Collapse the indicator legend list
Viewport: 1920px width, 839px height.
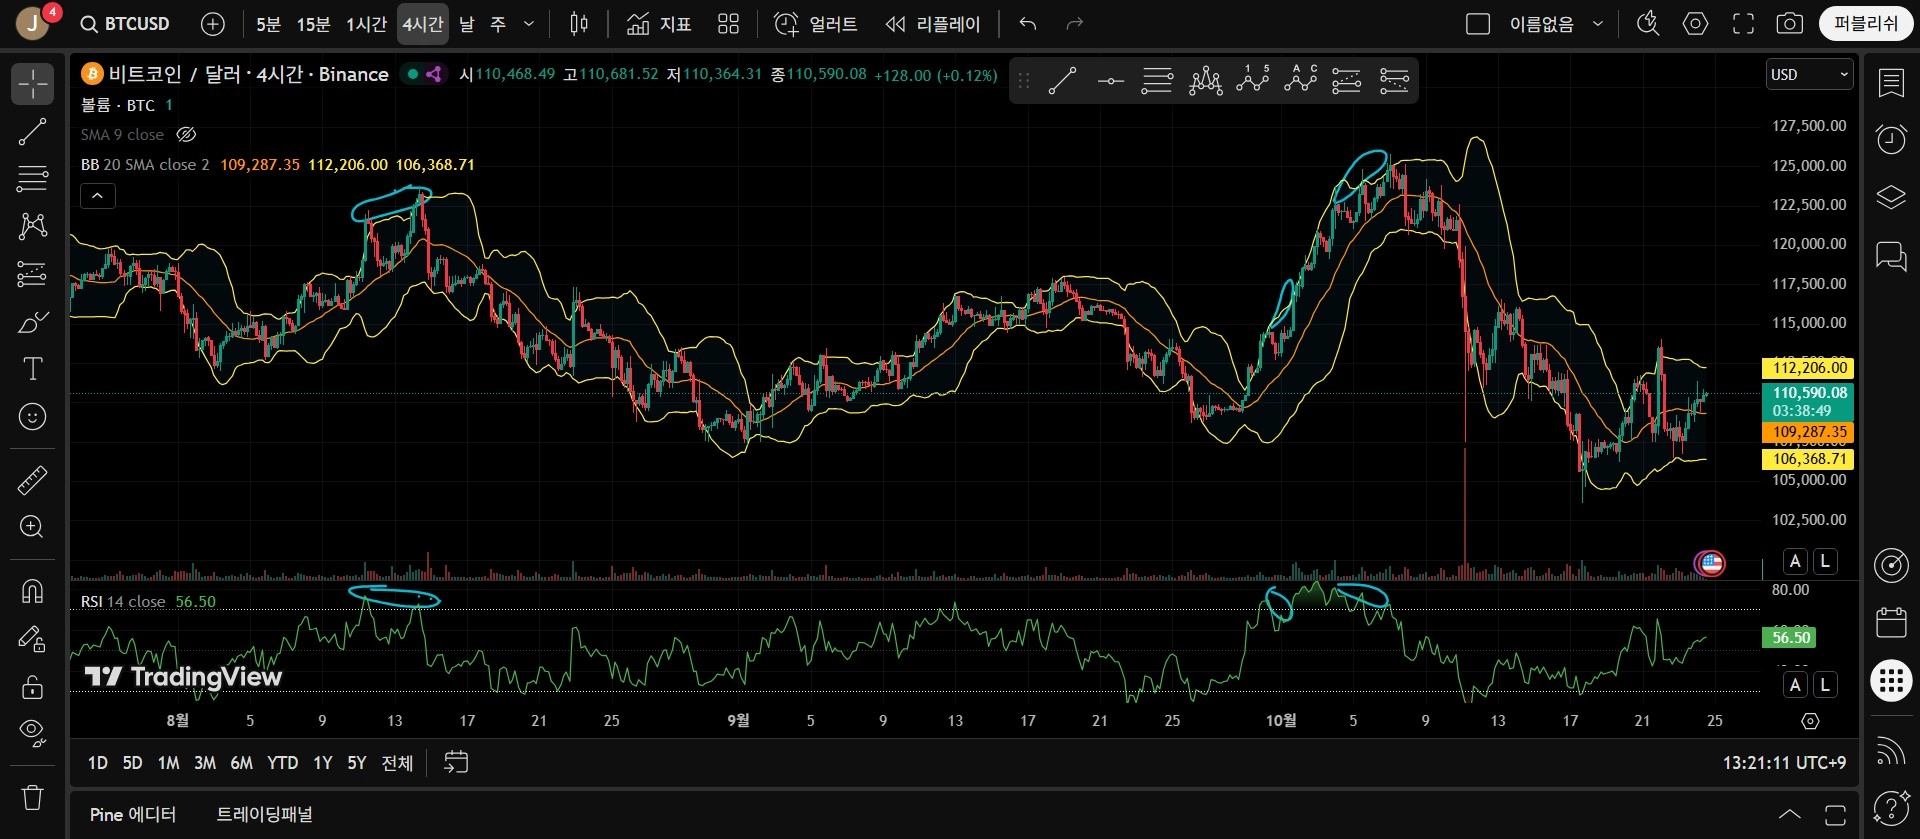pyautogui.click(x=98, y=196)
